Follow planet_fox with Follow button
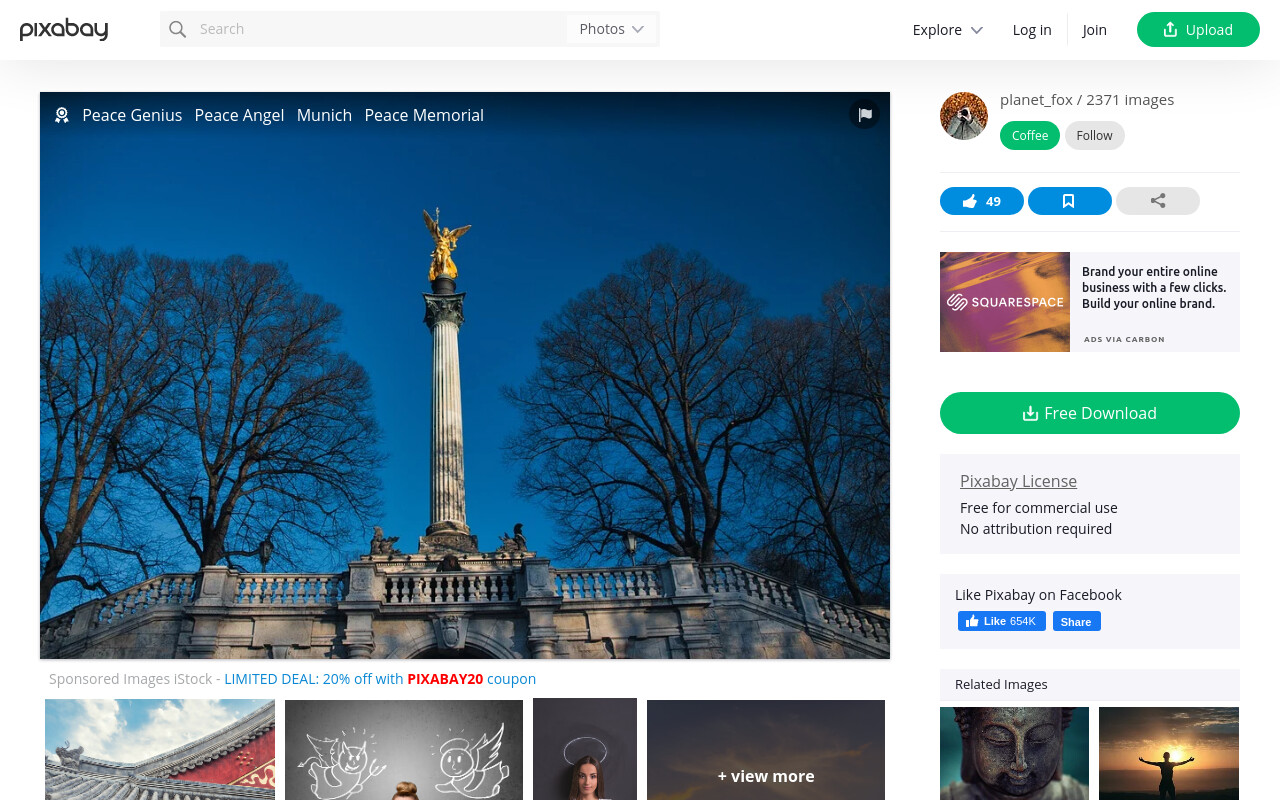 coord(1095,135)
